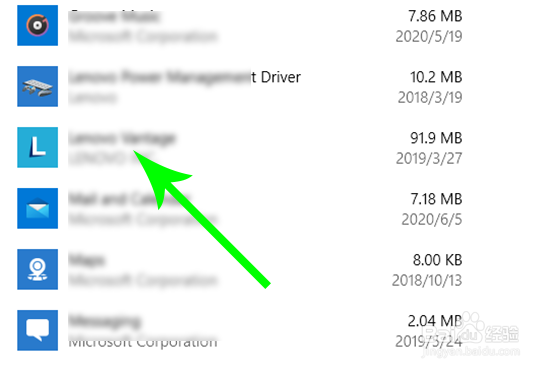Select the Messaging speech bubble icon

(38, 330)
